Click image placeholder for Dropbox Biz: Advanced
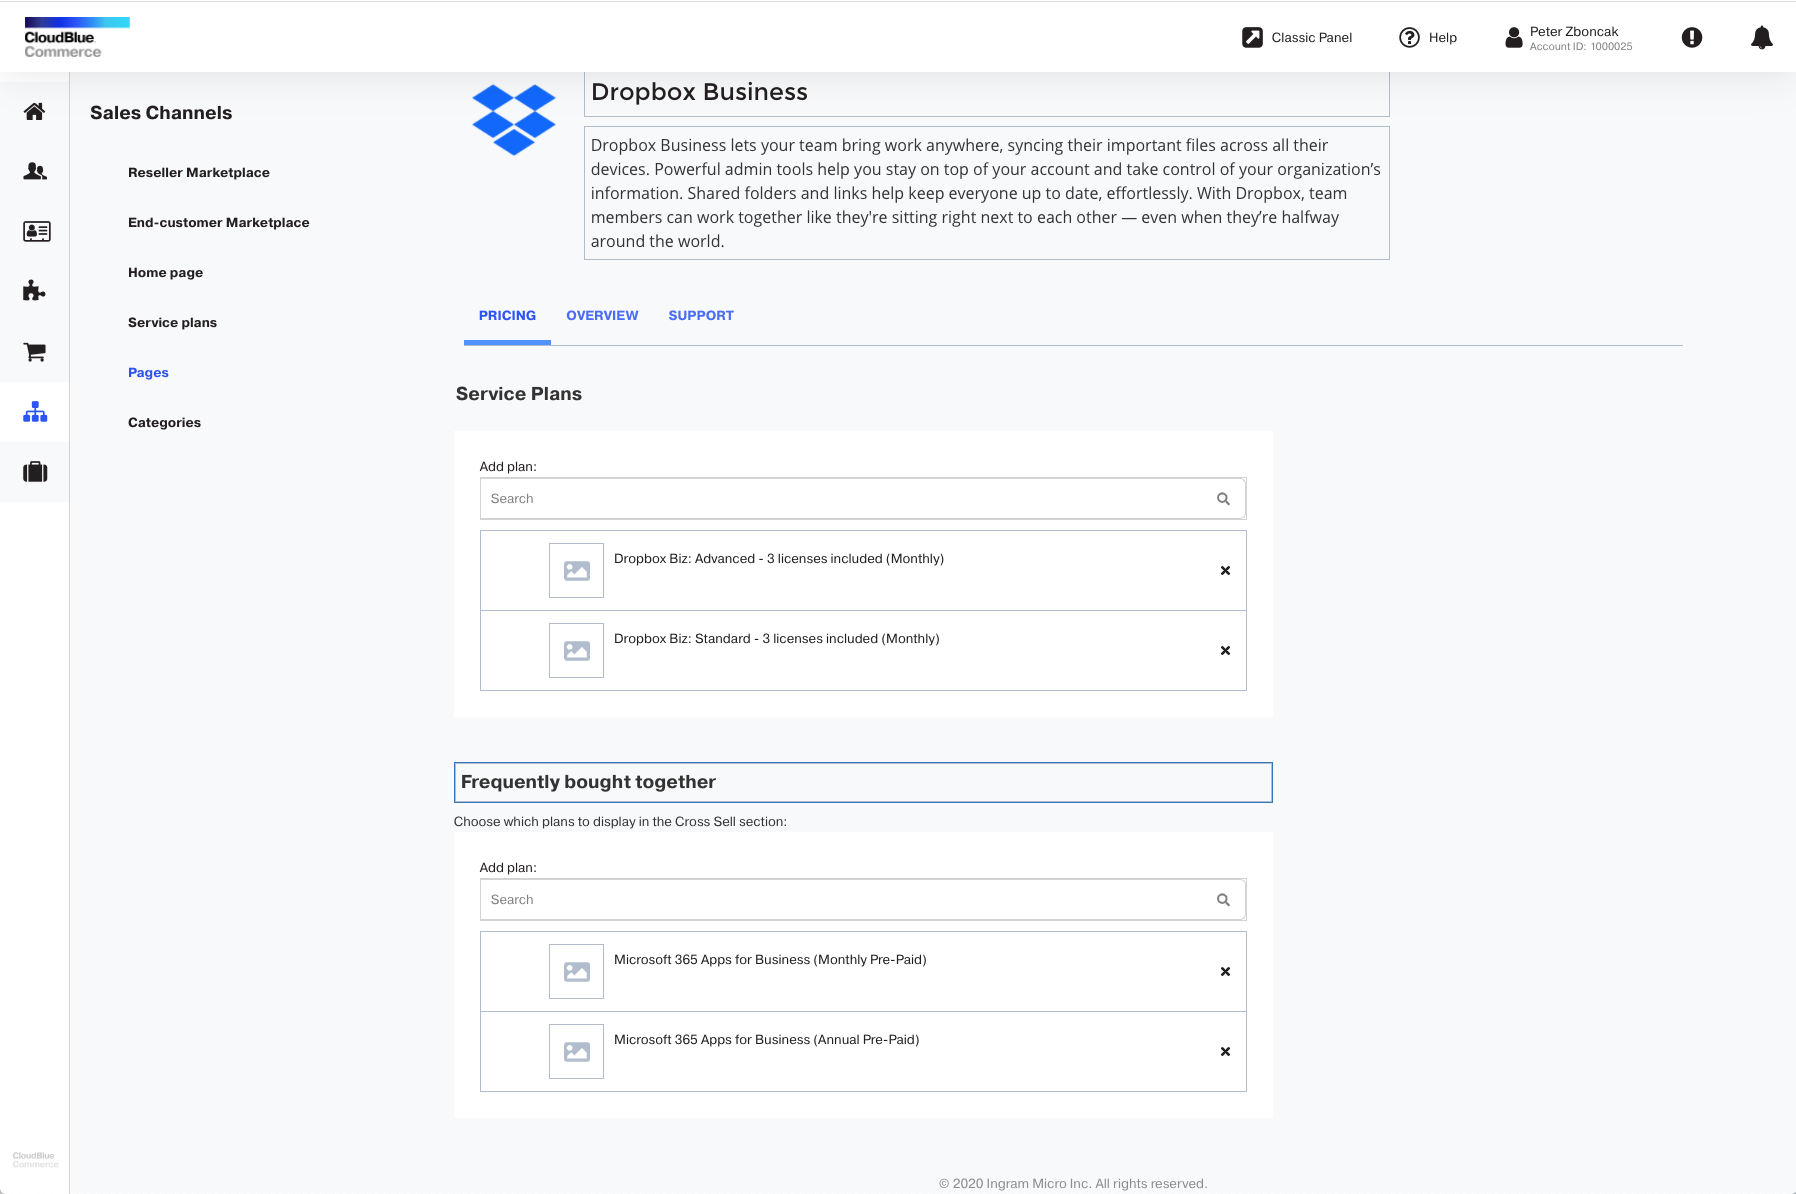Viewport: 1796px width, 1194px height. click(x=576, y=570)
